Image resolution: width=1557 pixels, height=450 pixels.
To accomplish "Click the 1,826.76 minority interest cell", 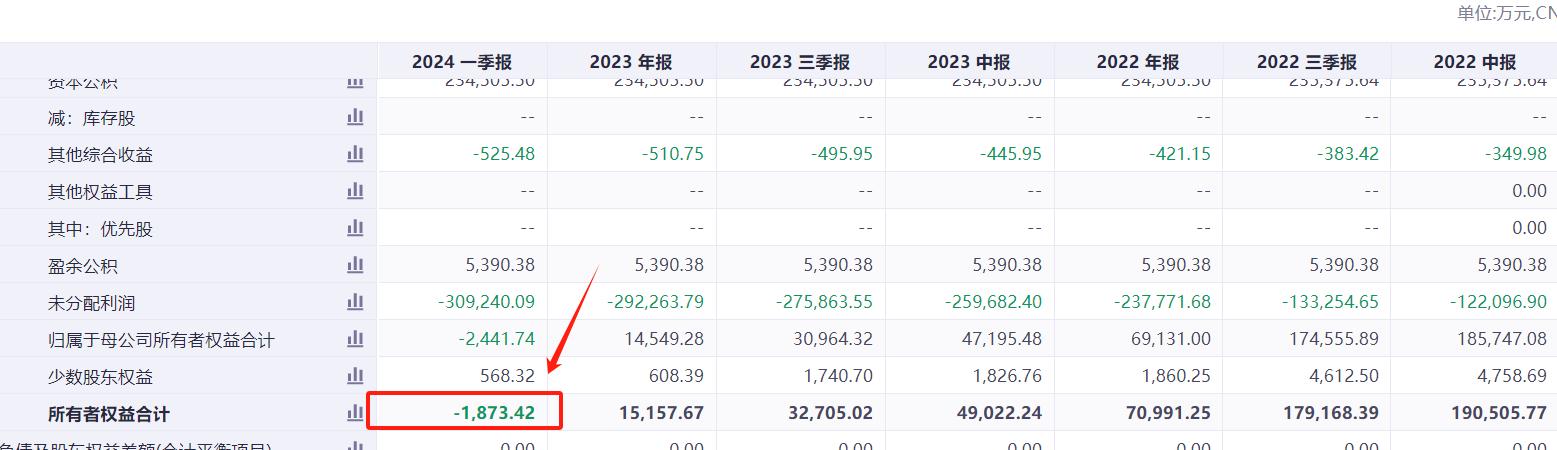I will (1008, 377).
